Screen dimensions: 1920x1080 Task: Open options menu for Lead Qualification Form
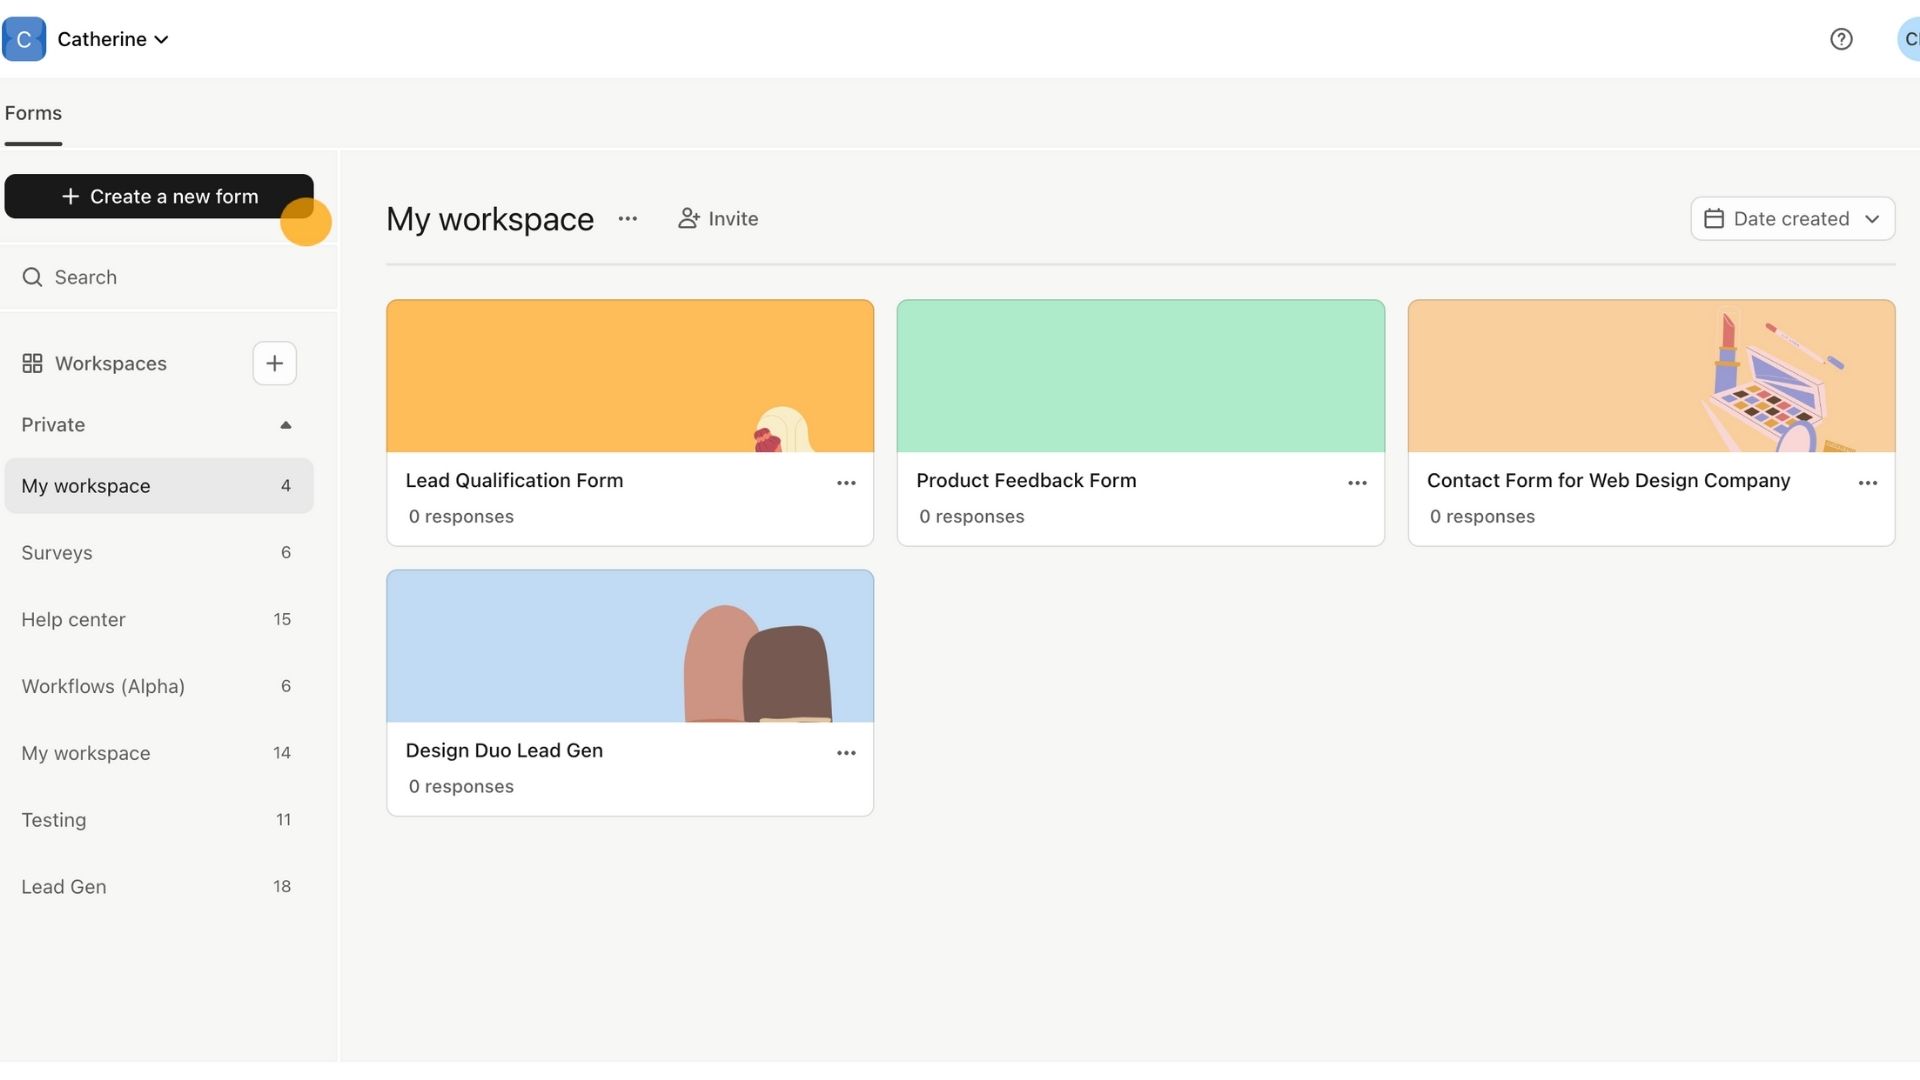[x=846, y=483]
